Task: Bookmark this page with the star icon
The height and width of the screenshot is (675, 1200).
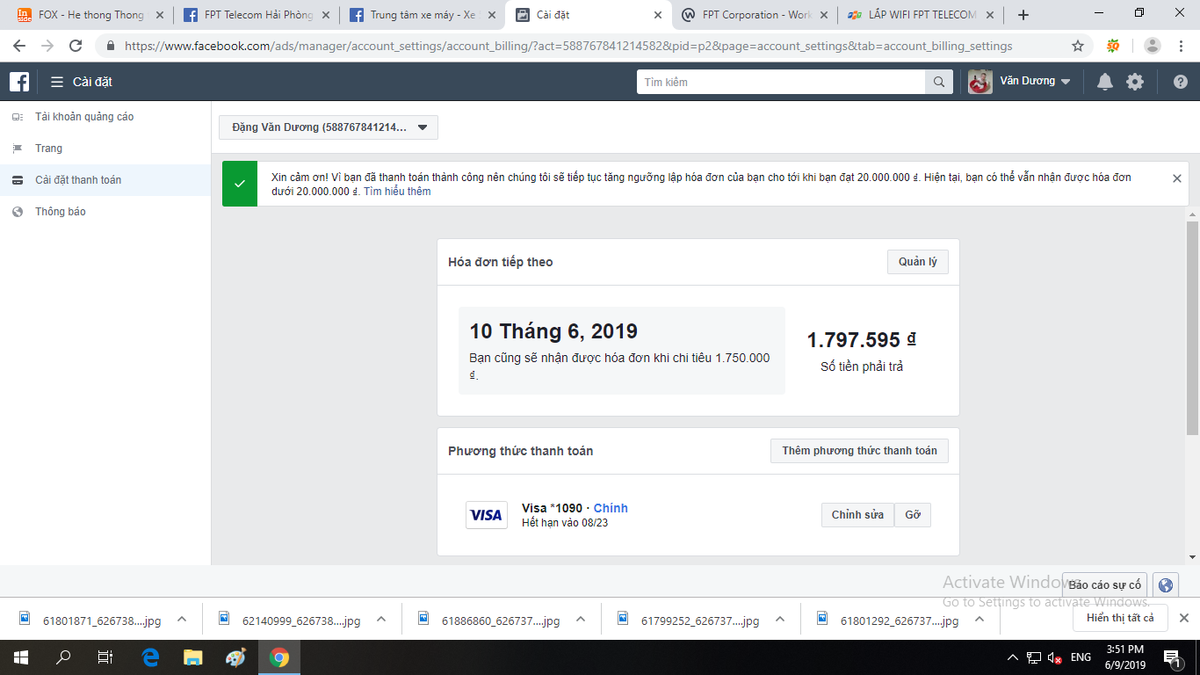Action: [1078, 46]
